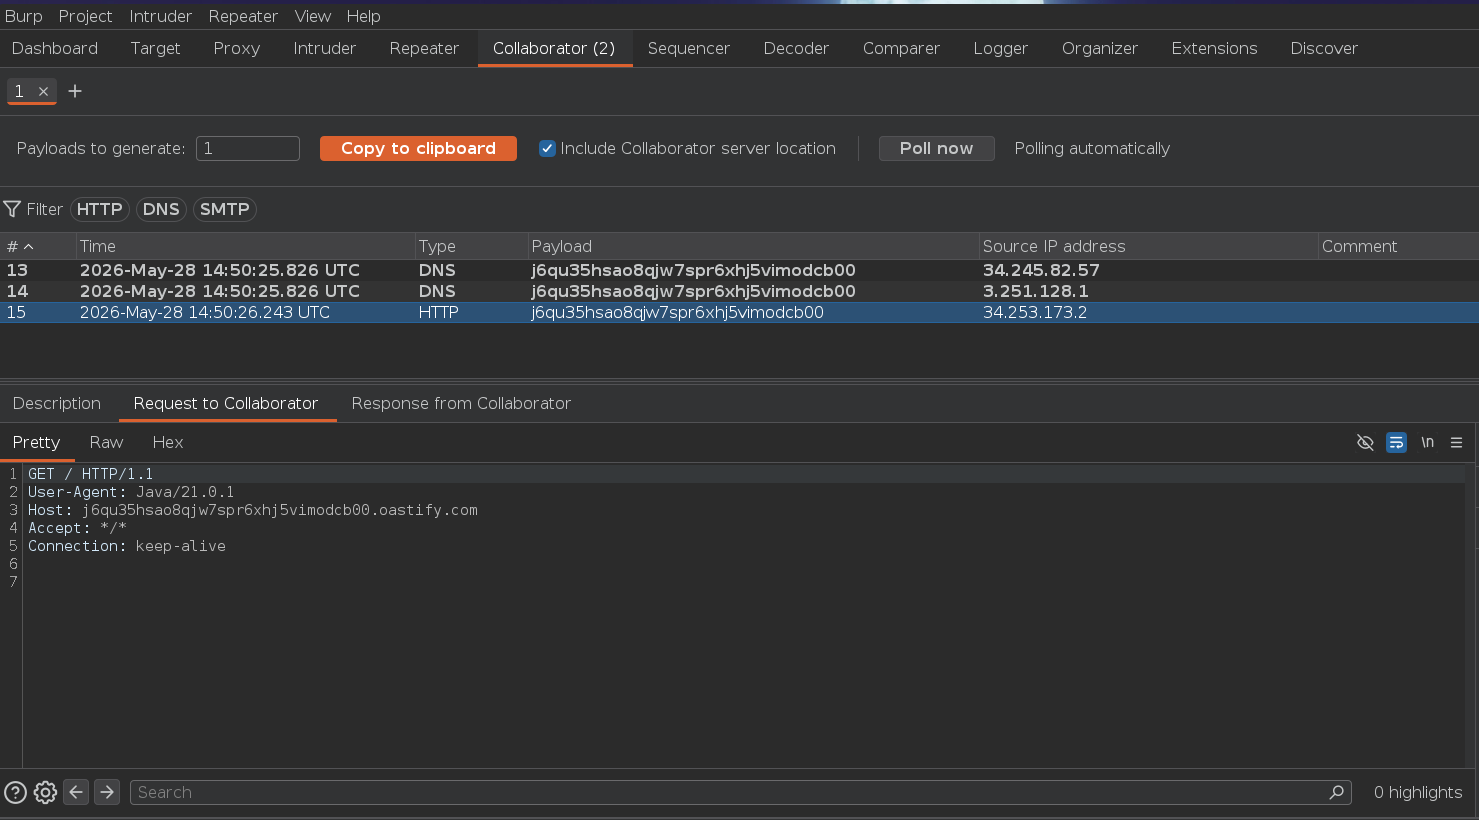Sort by the Comment column header
The width and height of the screenshot is (1479, 820).
click(x=1398, y=246)
